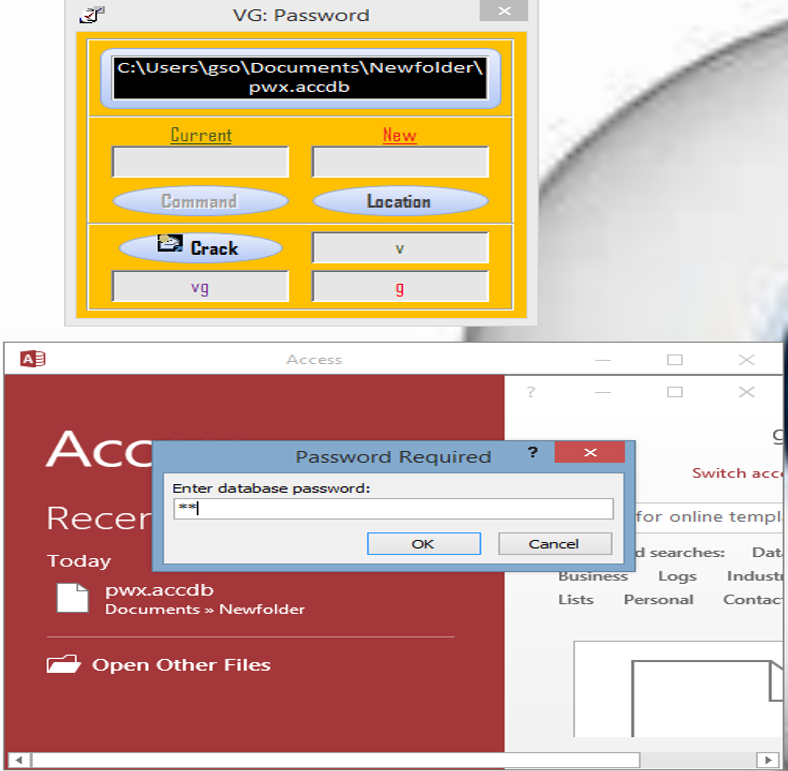Minimize the inner Access start screen

coord(603,392)
